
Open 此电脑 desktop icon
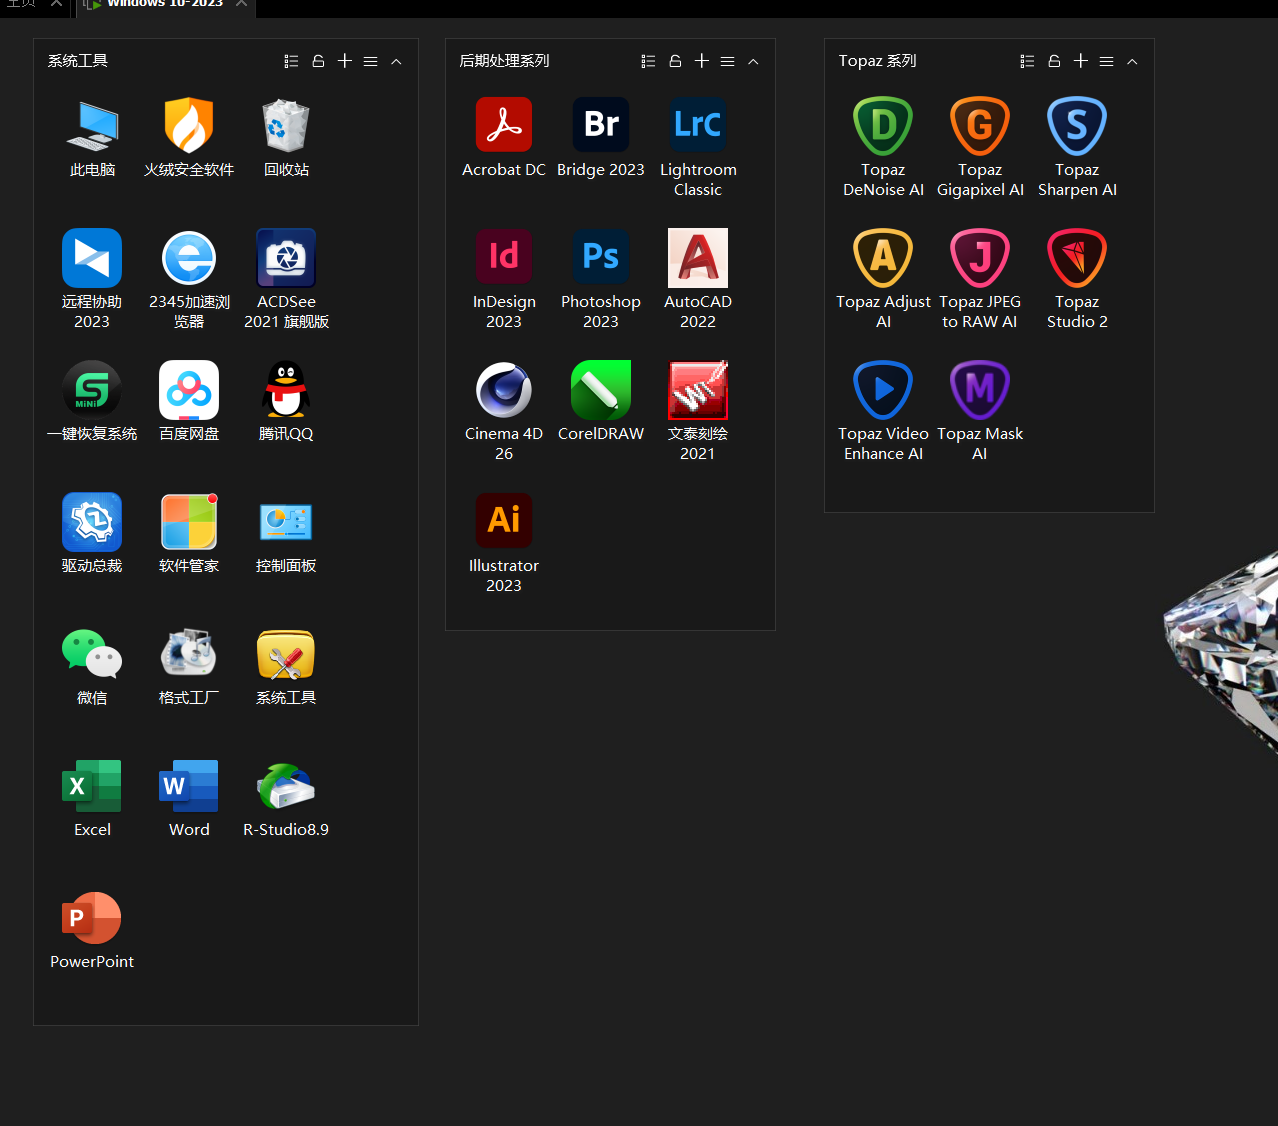(92, 126)
